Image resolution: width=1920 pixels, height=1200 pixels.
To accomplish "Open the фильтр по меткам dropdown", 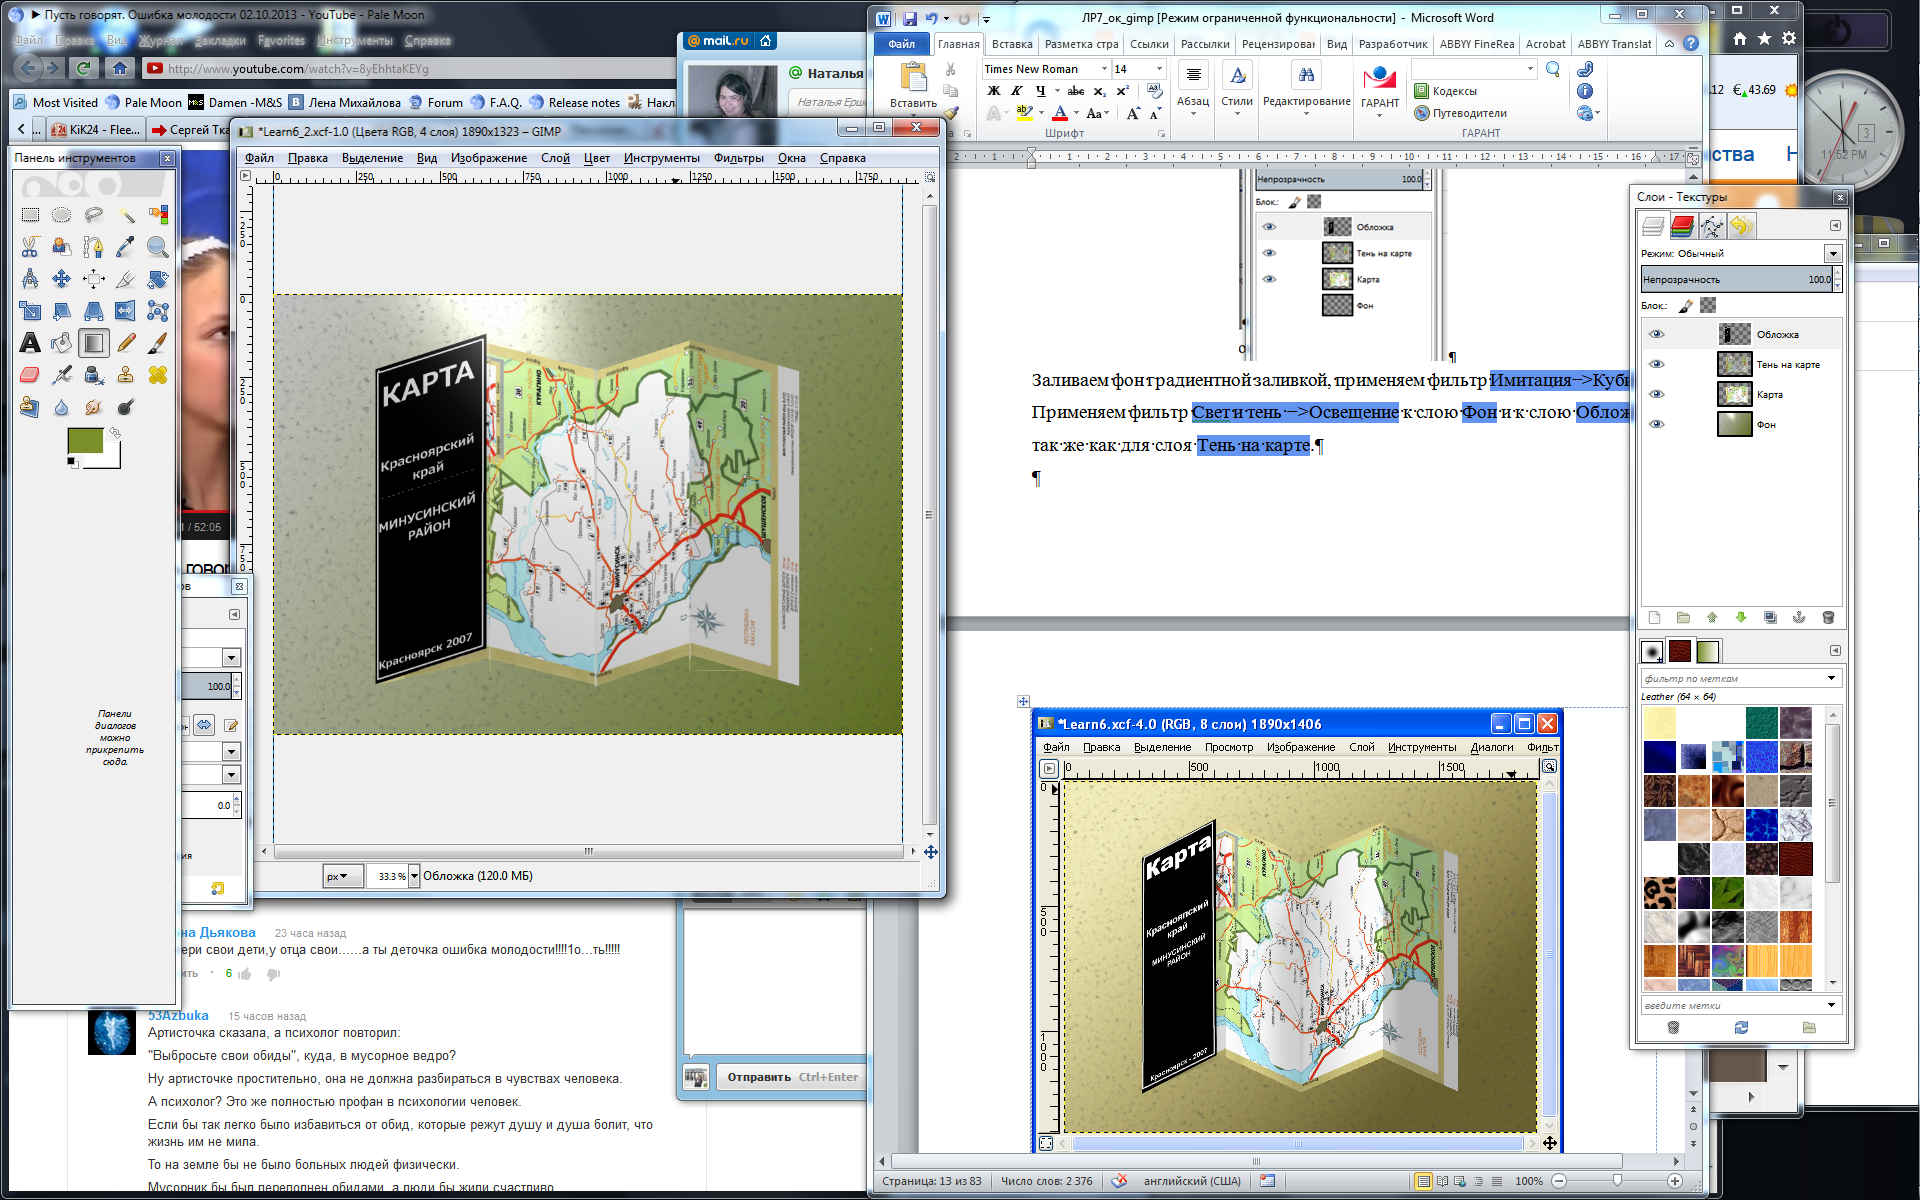I will 1832,678.
